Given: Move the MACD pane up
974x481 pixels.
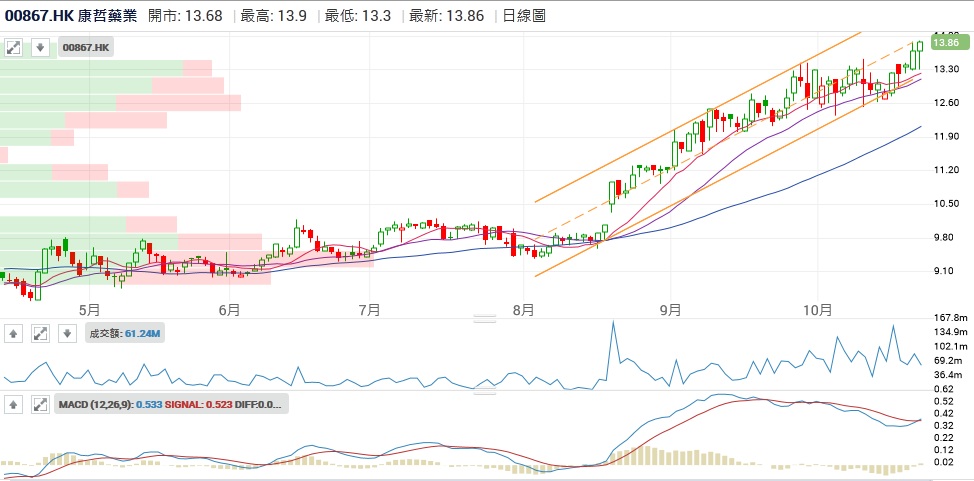Looking at the screenshot, I should [x=14, y=404].
